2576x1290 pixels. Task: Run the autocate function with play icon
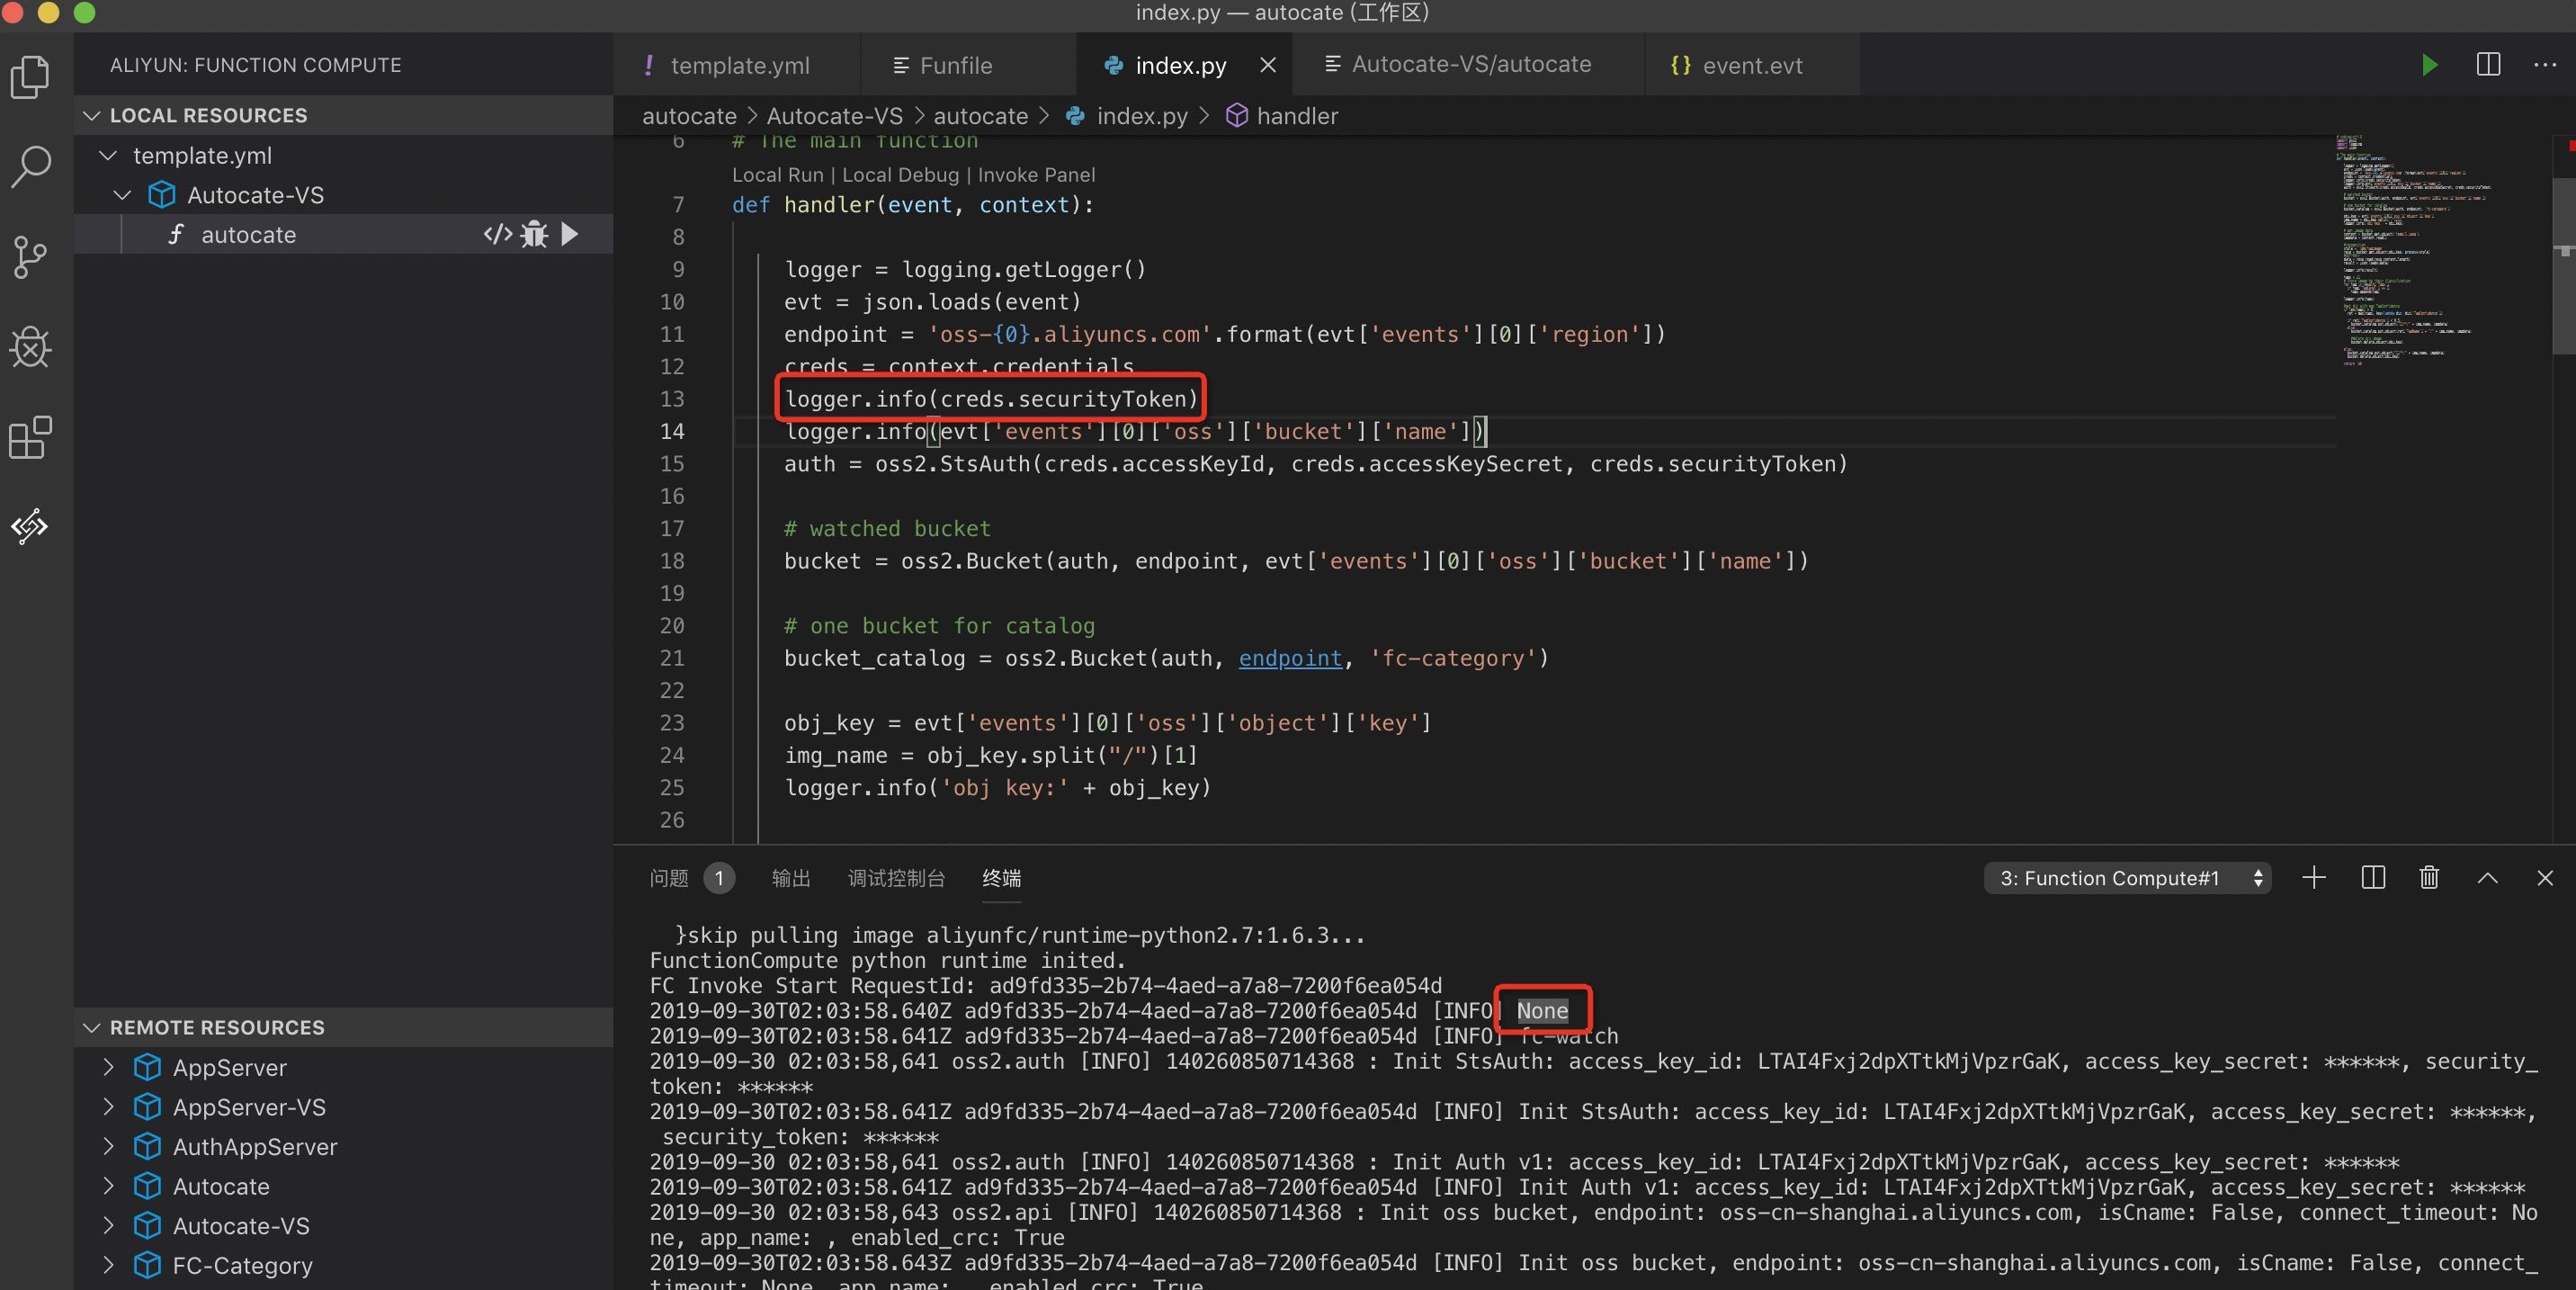[x=569, y=234]
